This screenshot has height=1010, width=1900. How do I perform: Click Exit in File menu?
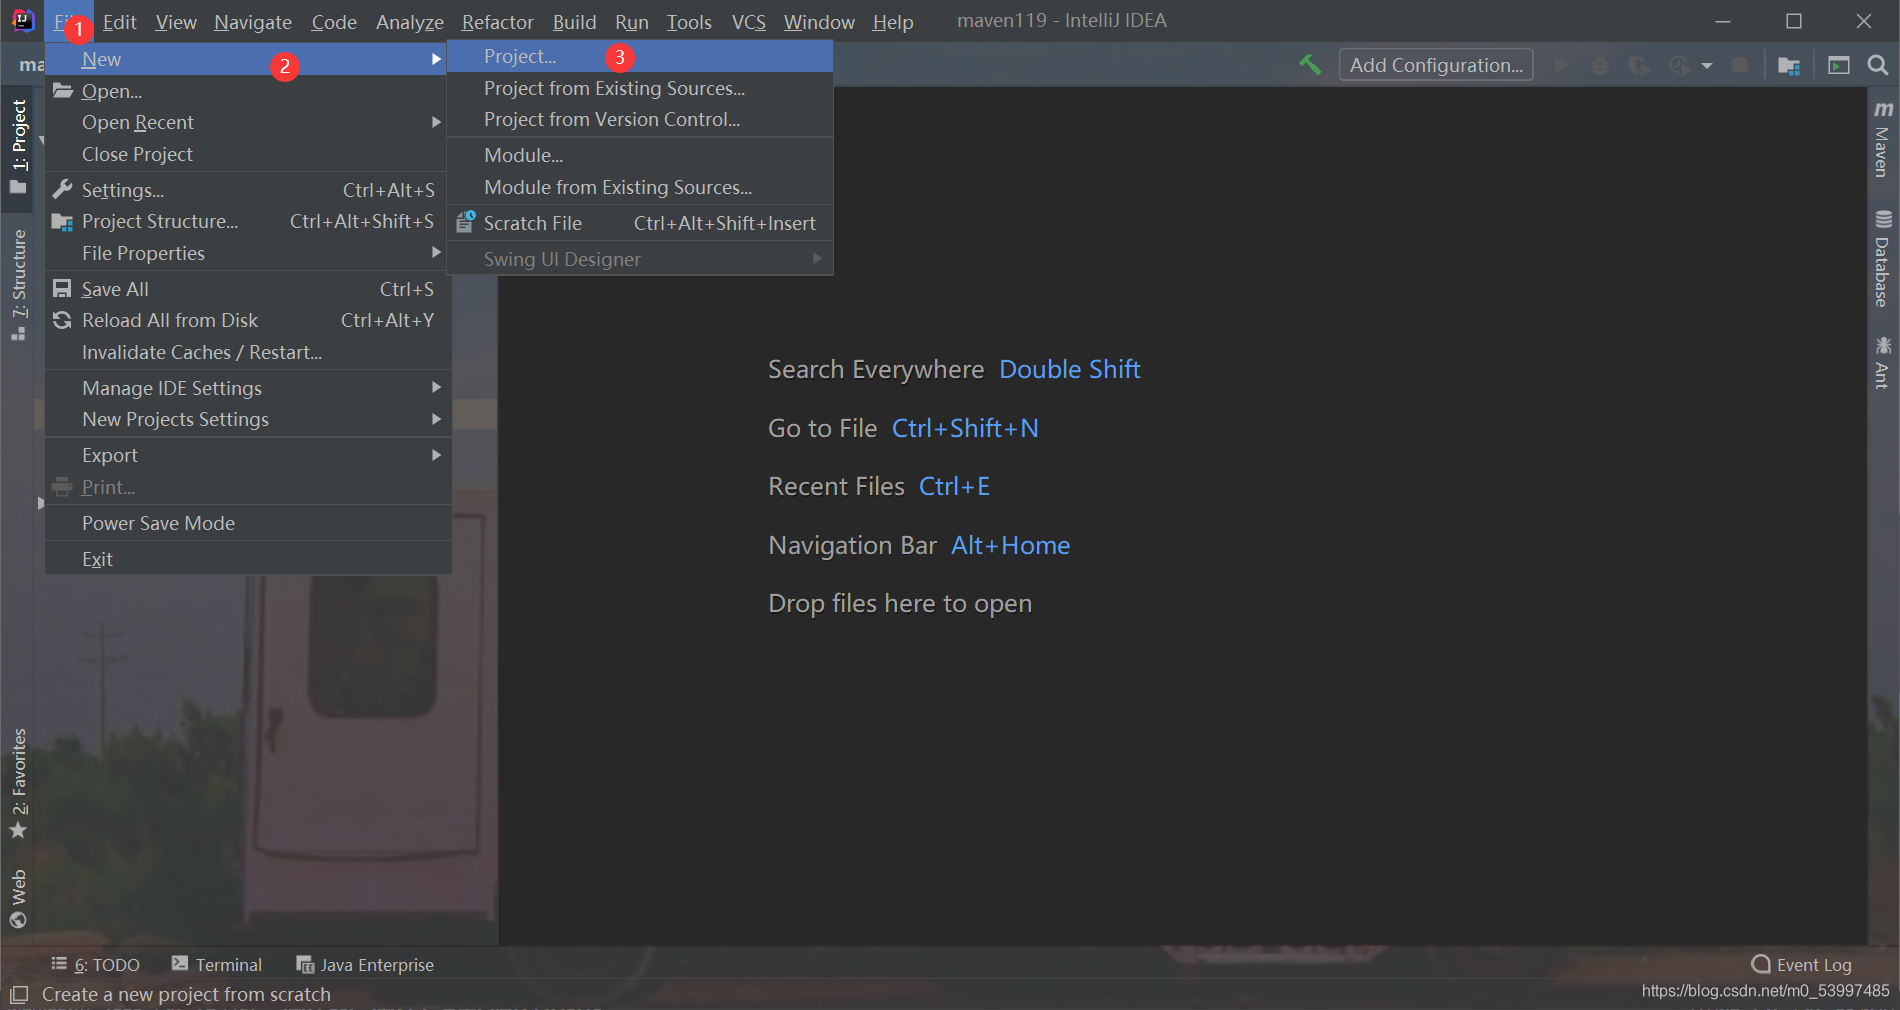click(248, 559)
